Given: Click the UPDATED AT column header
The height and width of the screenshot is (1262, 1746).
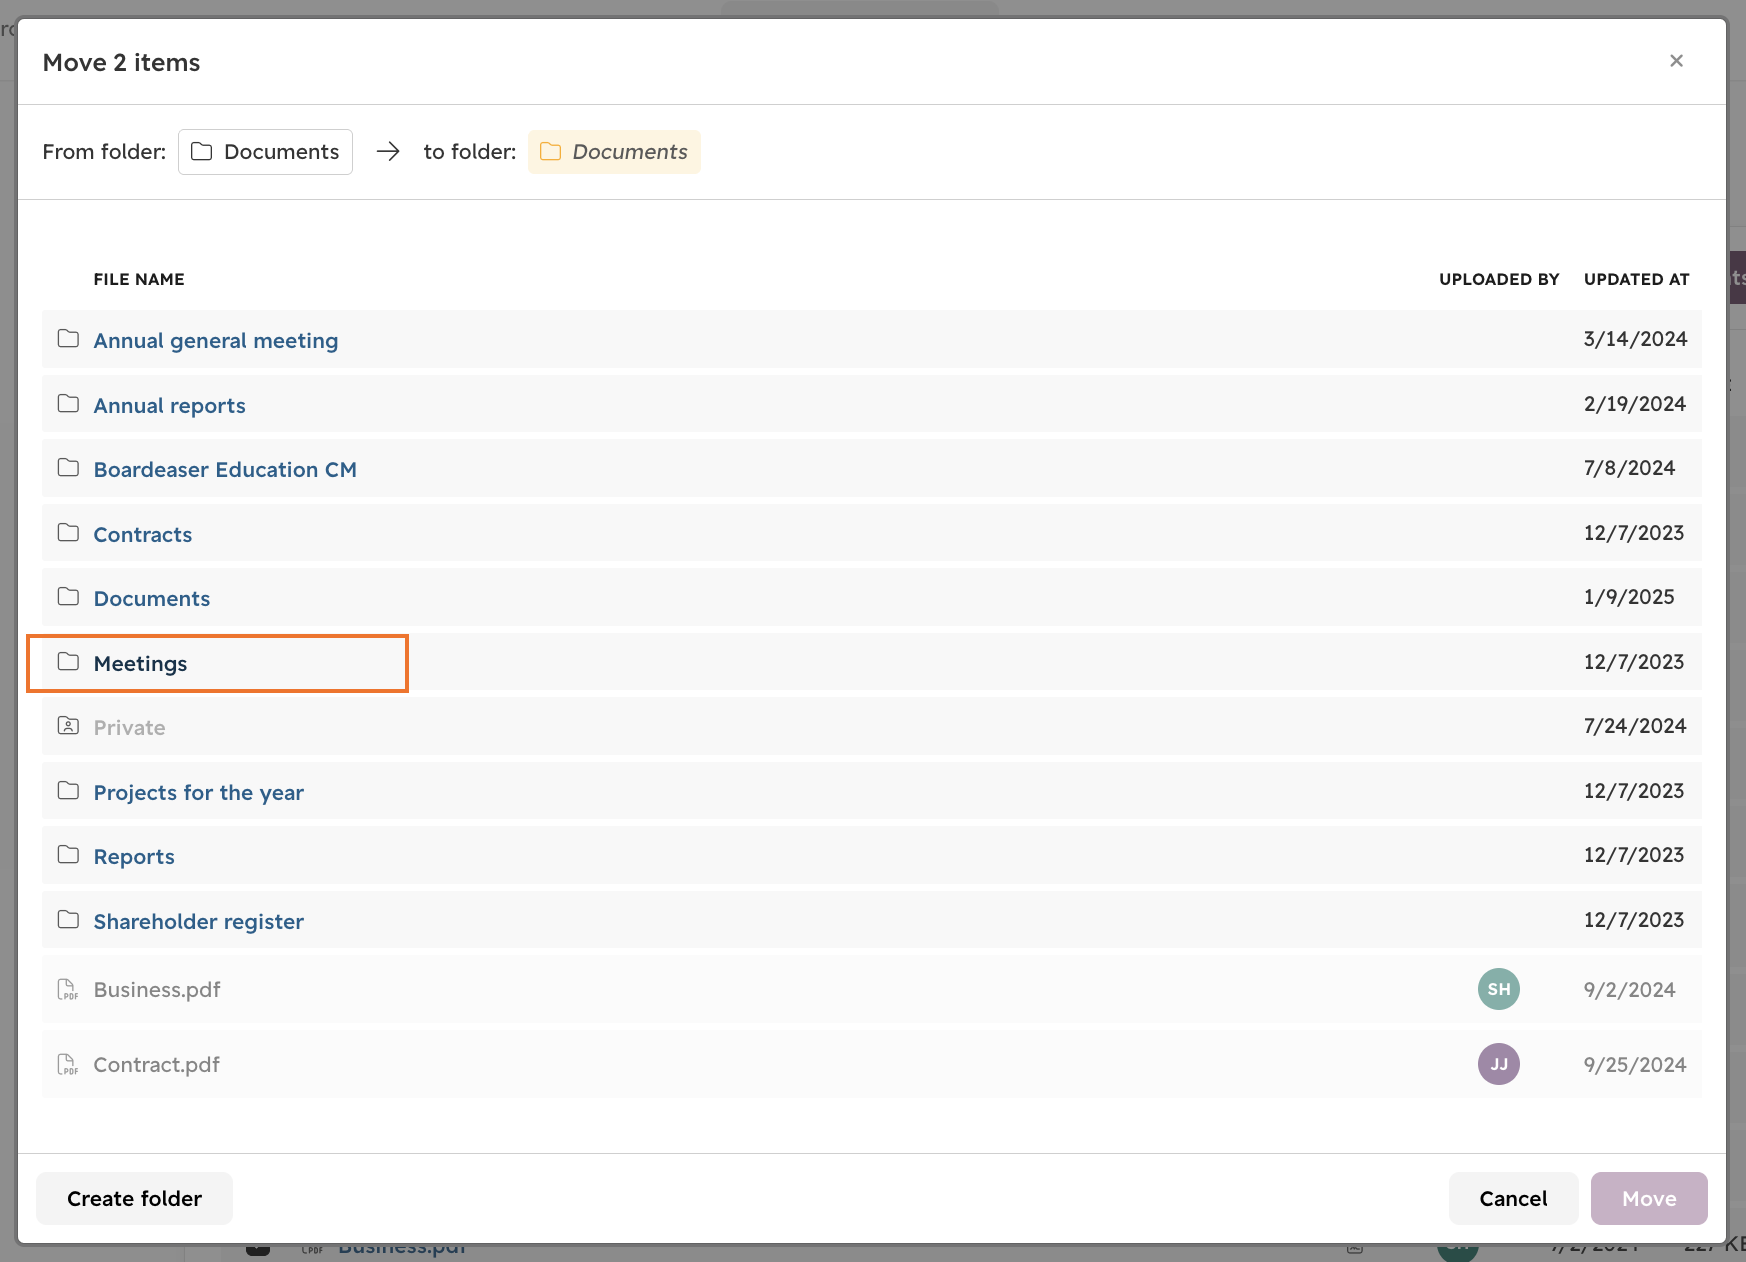Looking at the screenshot, I should point(1637,280).
